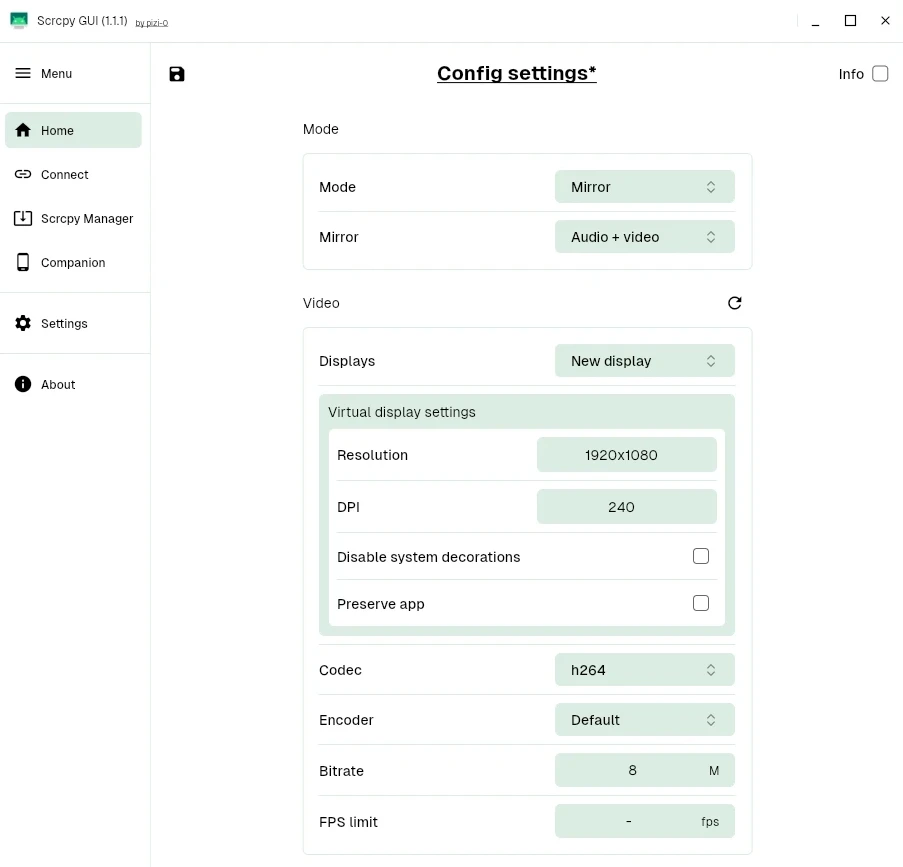The width and height of the screenshot is (903, 867).
Task: Click the Companion phone icon
Action: [x=23, y=262]
